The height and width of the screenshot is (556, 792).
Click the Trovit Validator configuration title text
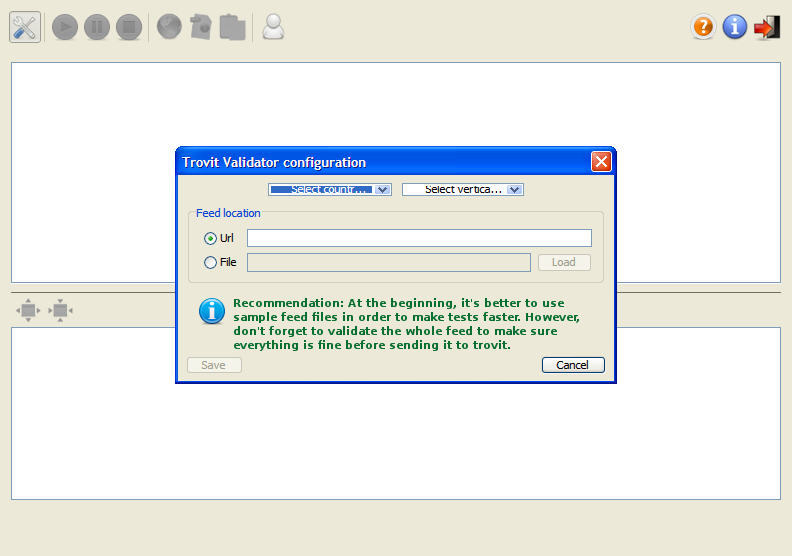[x=274, y=163]
